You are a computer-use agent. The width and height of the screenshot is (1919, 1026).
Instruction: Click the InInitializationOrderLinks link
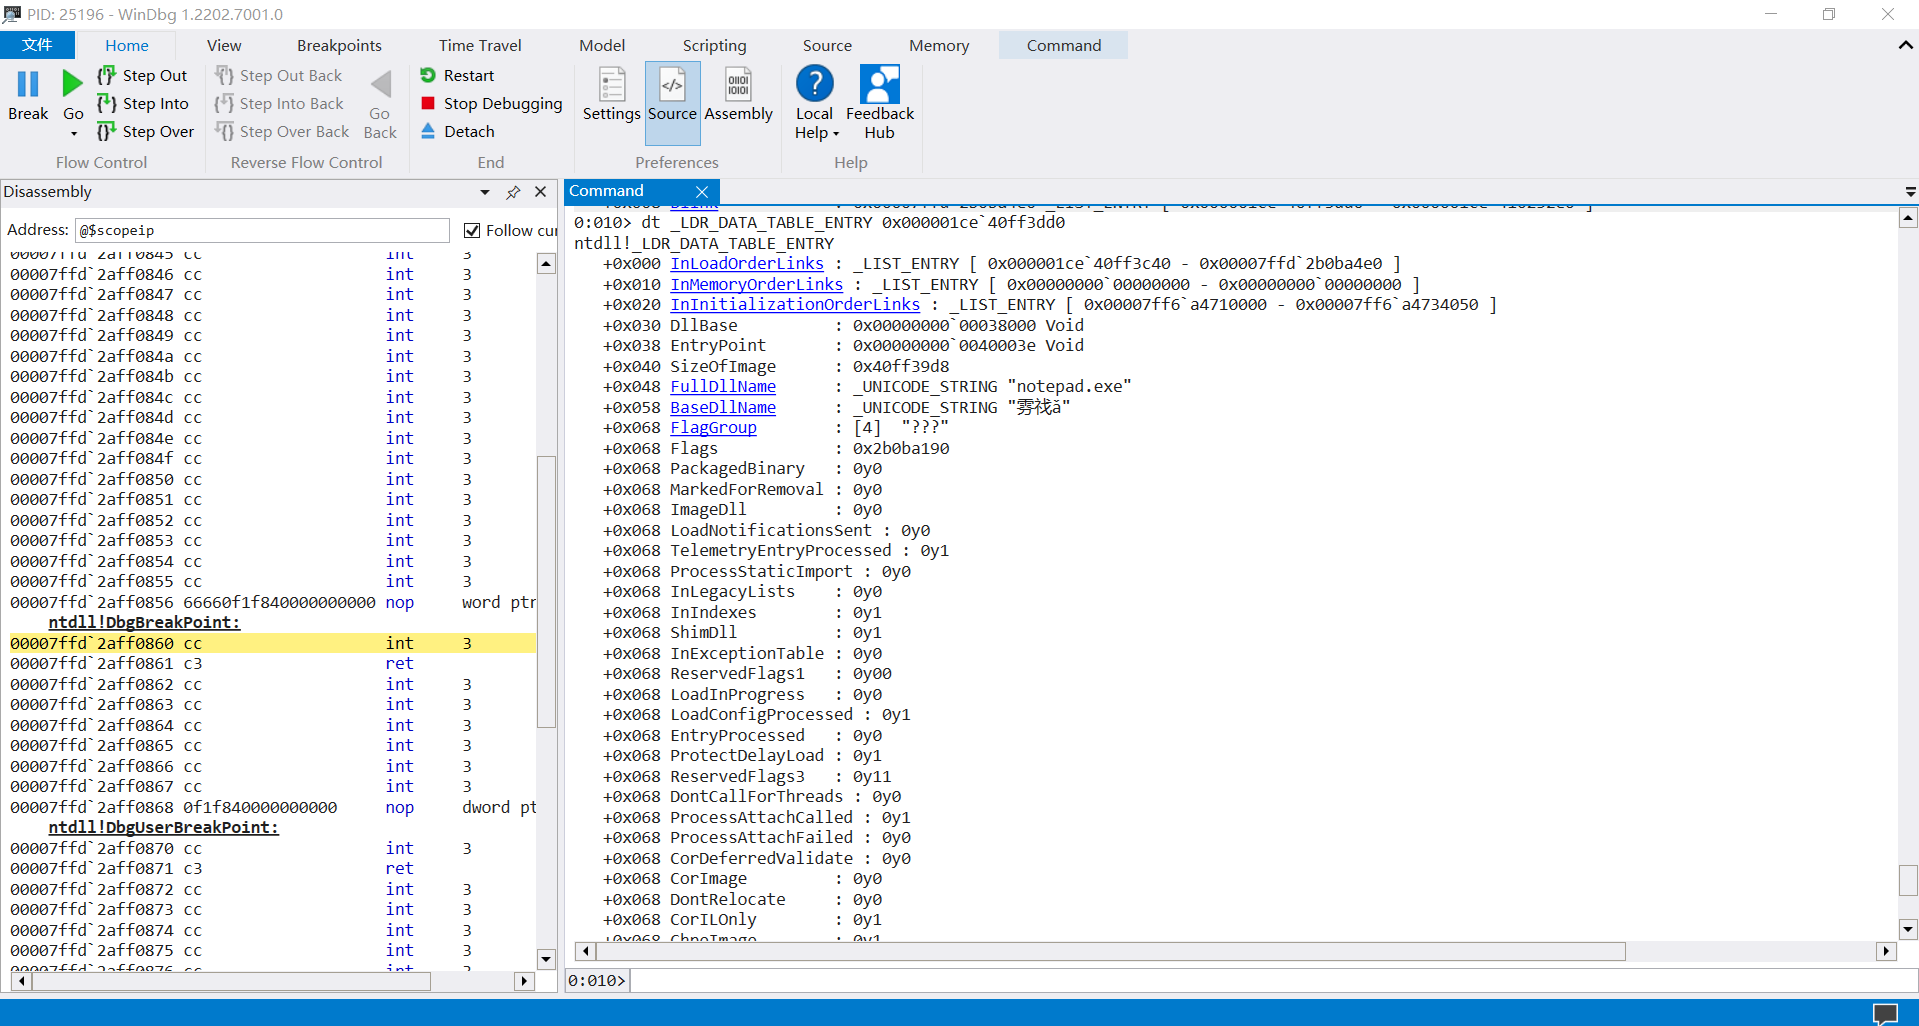pyautogui.click(x=795, y=304)
